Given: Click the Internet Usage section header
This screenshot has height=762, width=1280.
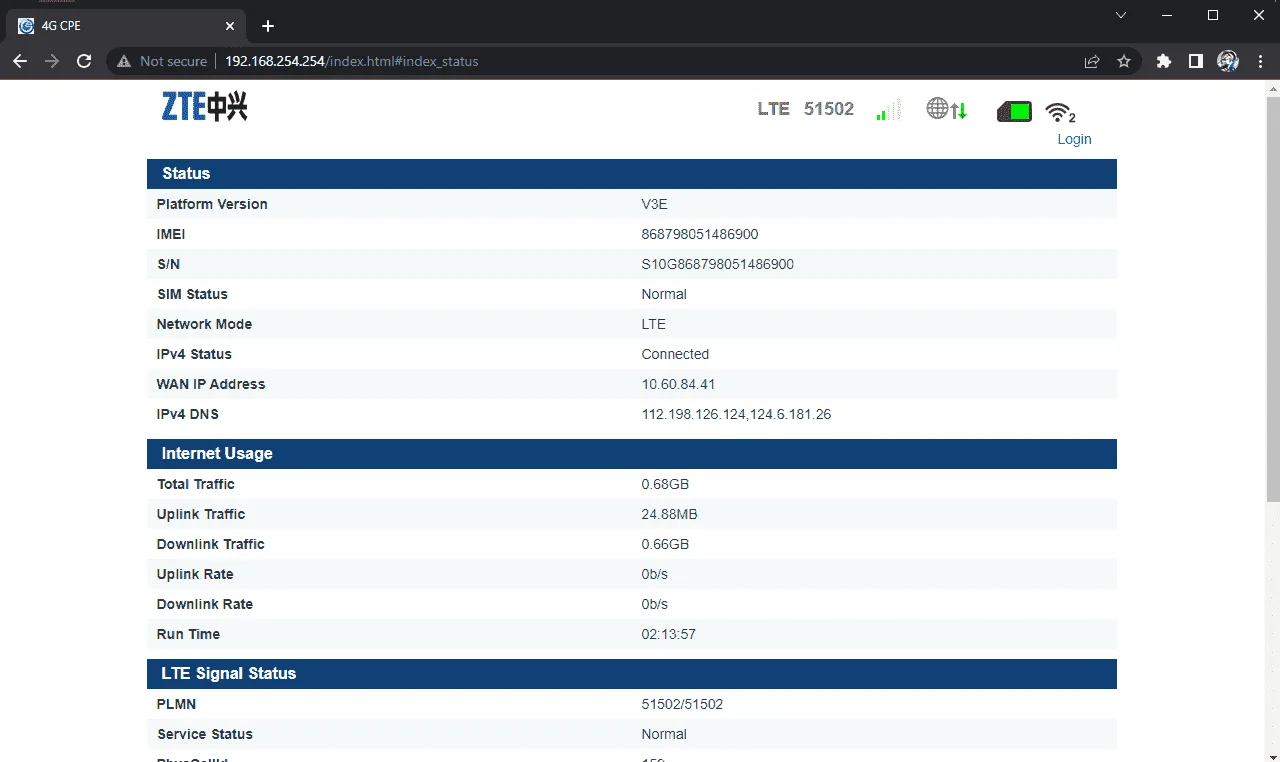Looking at the screenshot, I should pyautogui.click(x=632, y=454).
